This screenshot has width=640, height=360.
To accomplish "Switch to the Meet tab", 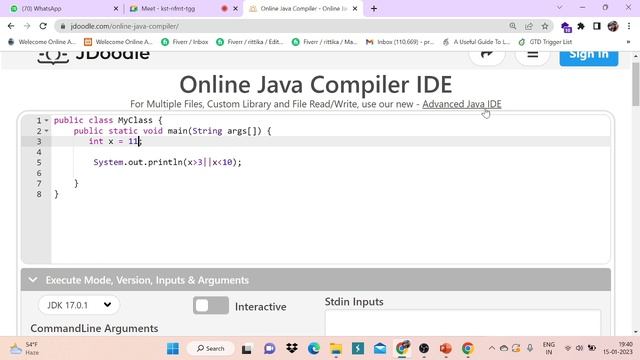I will pyautogui.click(x=183, y=8).
